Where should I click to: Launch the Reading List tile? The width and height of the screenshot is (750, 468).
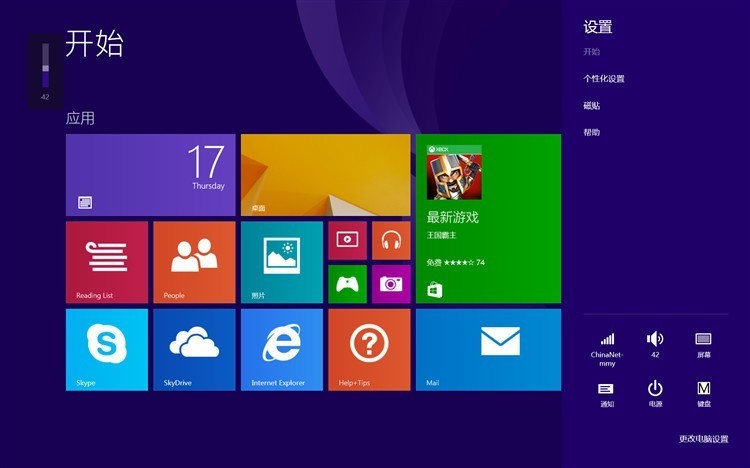[107, 262]
